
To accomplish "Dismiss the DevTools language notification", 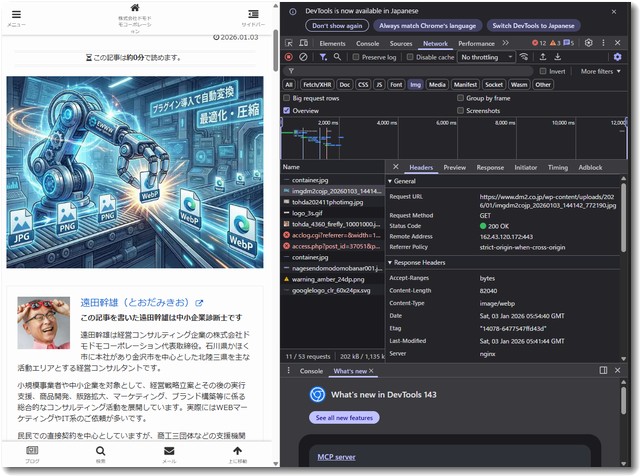I will point(614,12).
